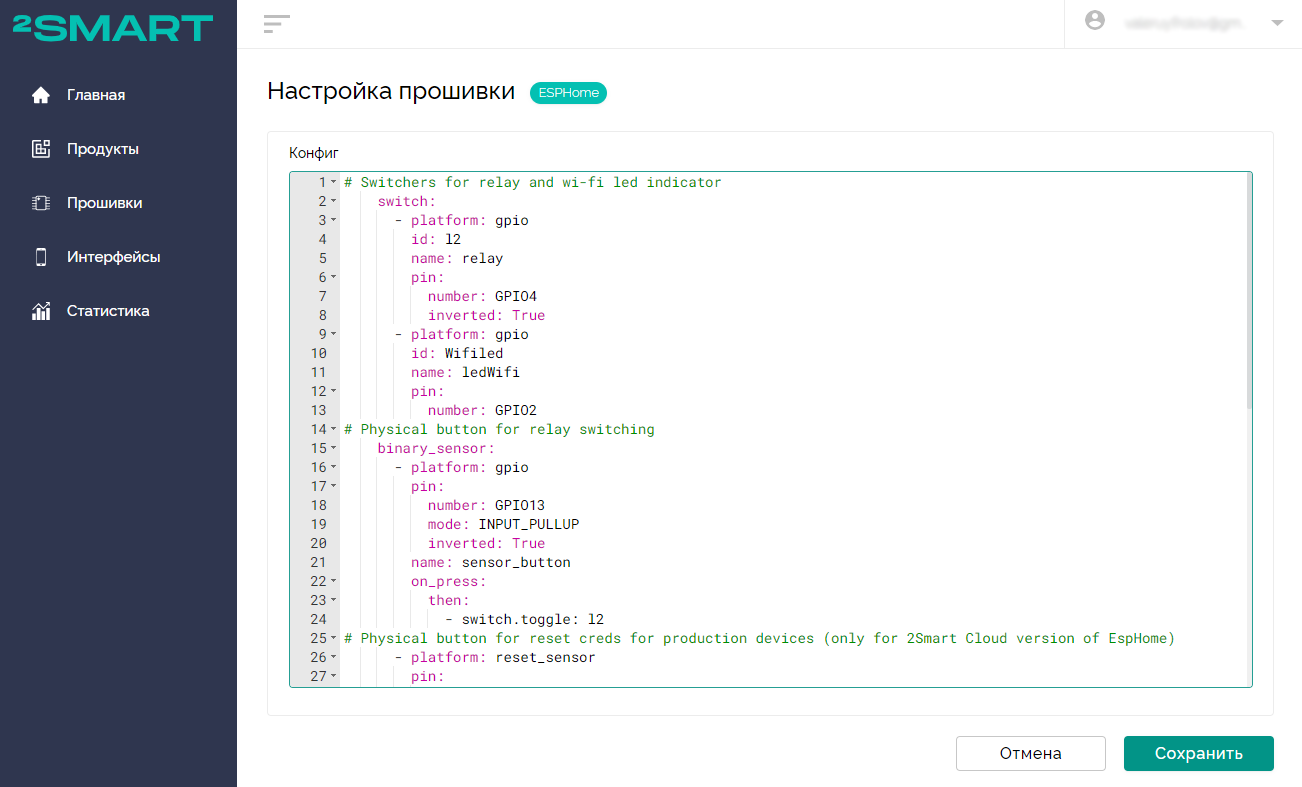Collapse fold arrow on line 17
This screenshot has width=1302, height=787.
(x=334, y=487)
